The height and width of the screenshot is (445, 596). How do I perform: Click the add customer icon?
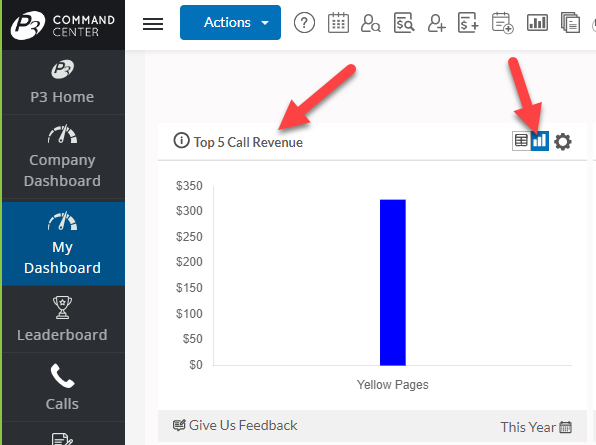click(x=436, y=23)
